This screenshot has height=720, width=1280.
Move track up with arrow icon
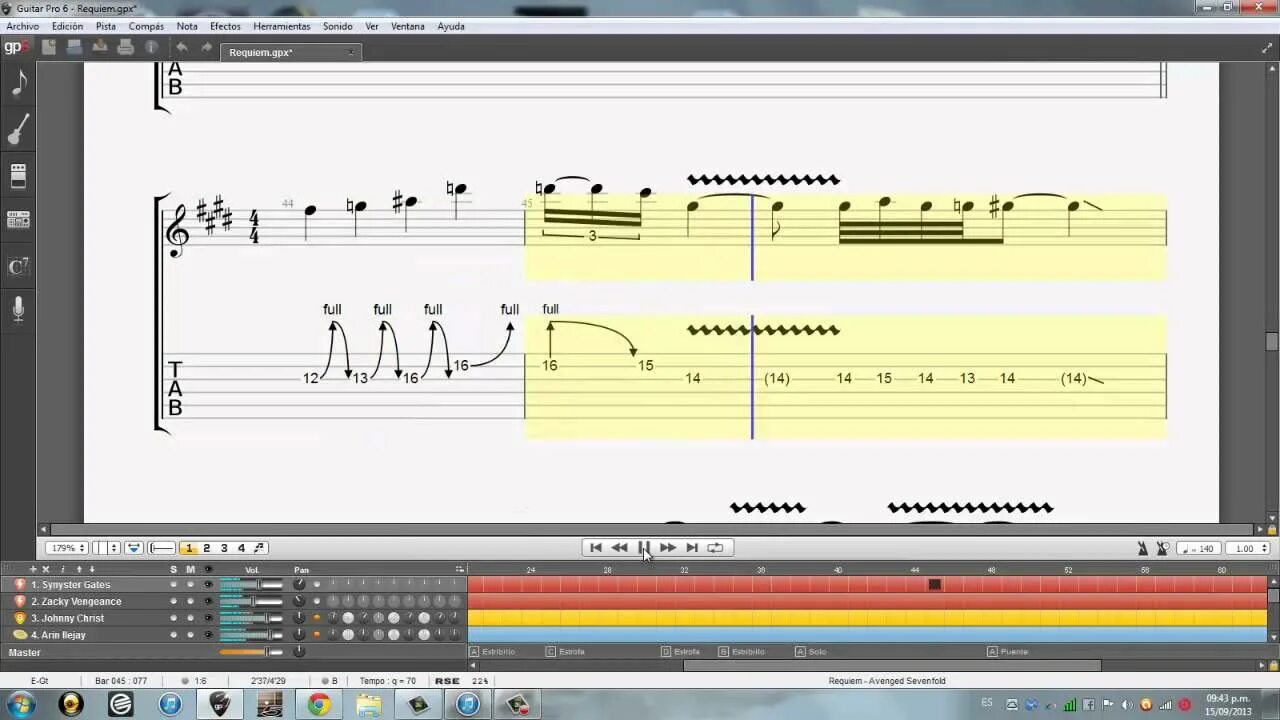78,569
